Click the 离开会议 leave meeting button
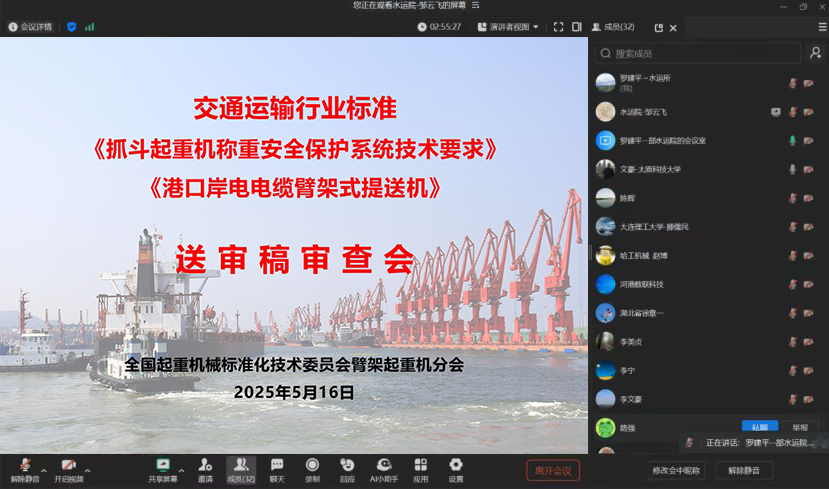 click(x=553, y=470)
